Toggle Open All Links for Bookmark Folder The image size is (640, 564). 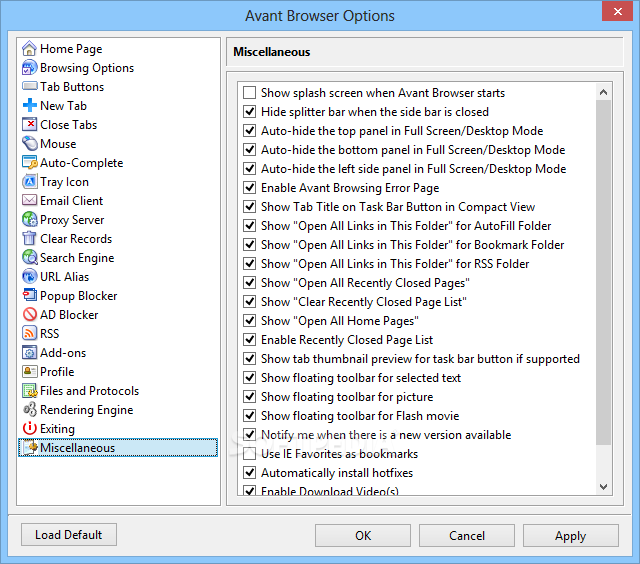[x=249, y=244]
